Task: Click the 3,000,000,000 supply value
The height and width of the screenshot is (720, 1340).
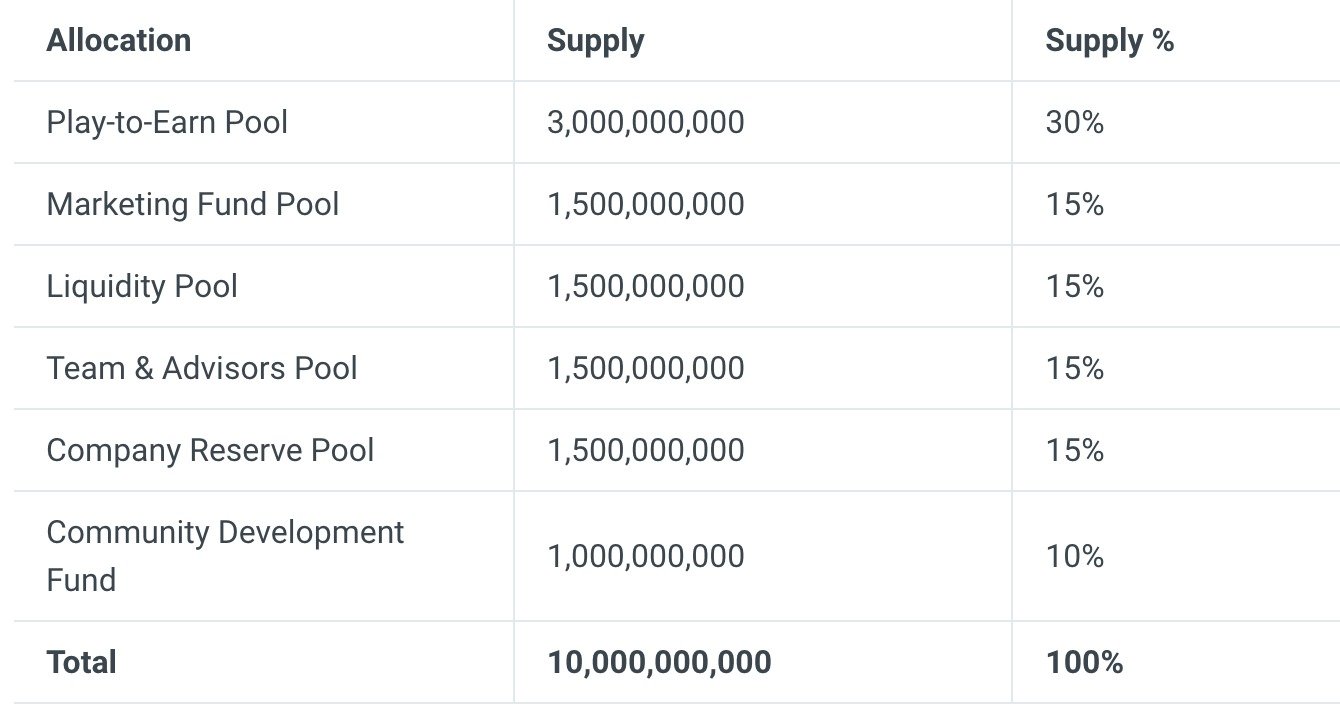Action: click(x=646, y=123)
